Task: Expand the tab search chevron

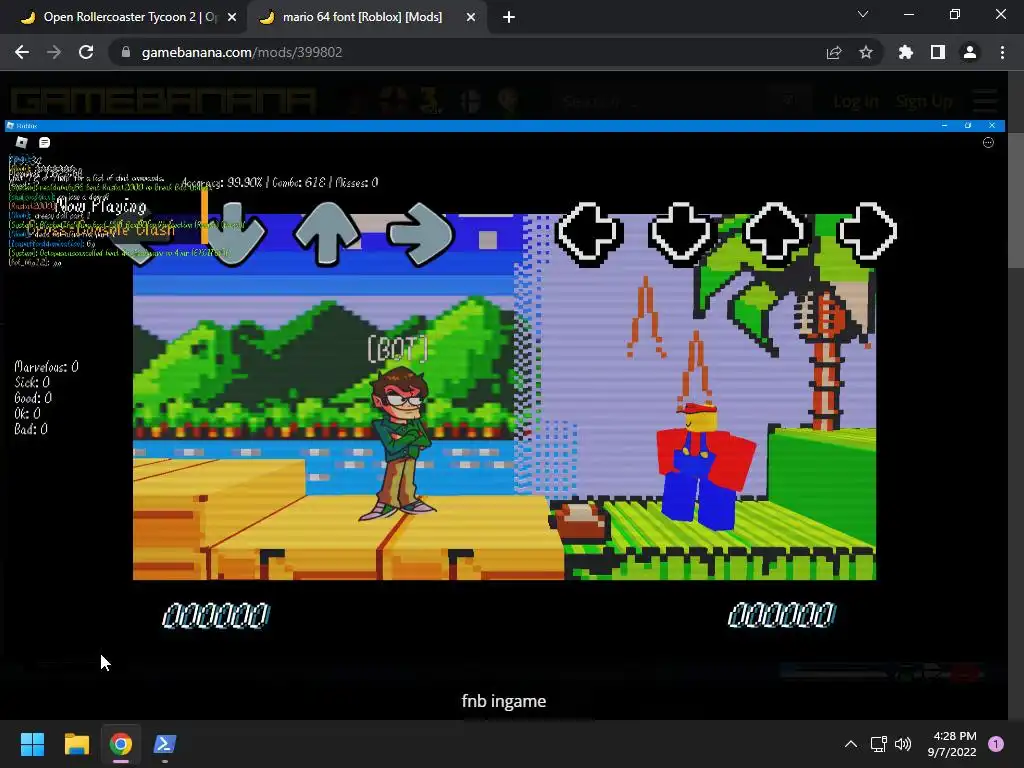Action: point(863,14)
